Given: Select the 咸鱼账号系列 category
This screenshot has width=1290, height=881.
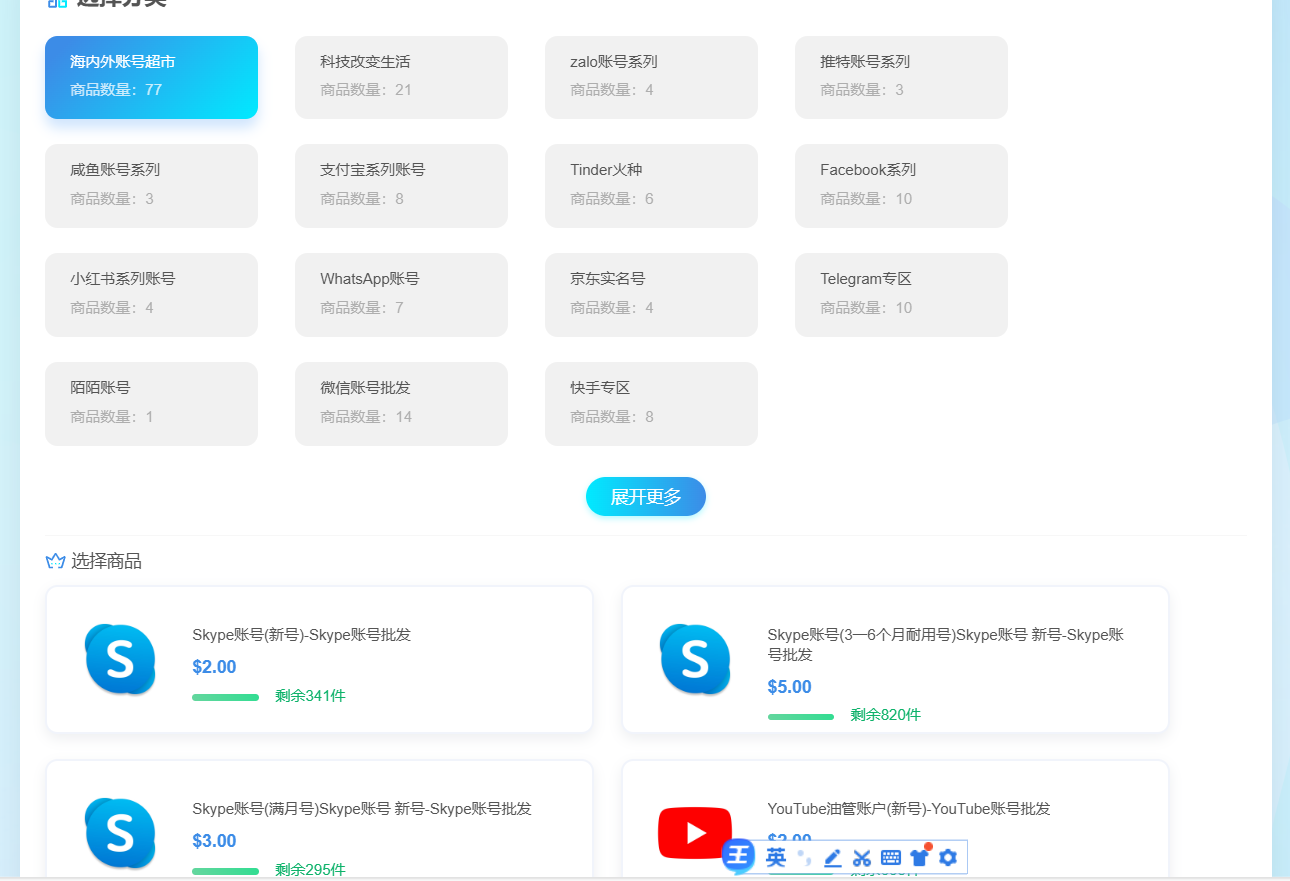Looking at the screenshot, I should coord(151,186).
